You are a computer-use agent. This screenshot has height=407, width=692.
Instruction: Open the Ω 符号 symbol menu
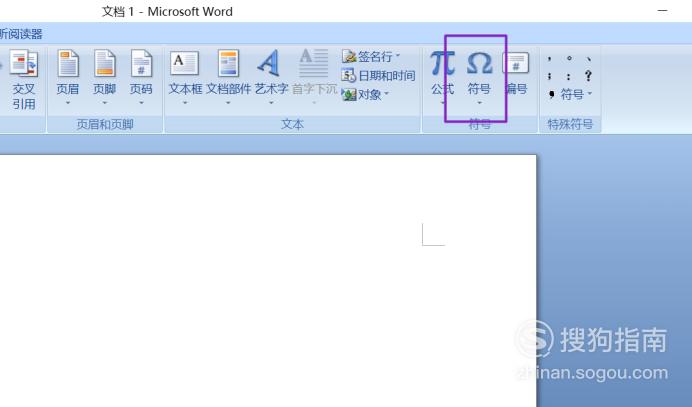479,78
